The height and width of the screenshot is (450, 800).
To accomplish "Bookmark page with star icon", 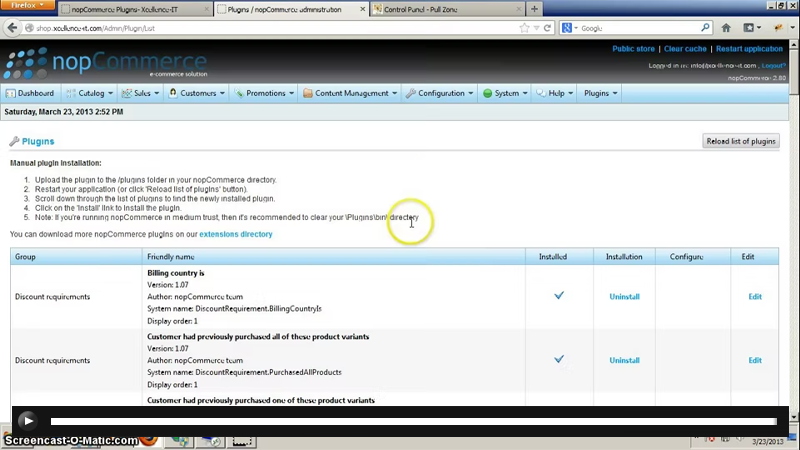I will click(x=524, y=28).
